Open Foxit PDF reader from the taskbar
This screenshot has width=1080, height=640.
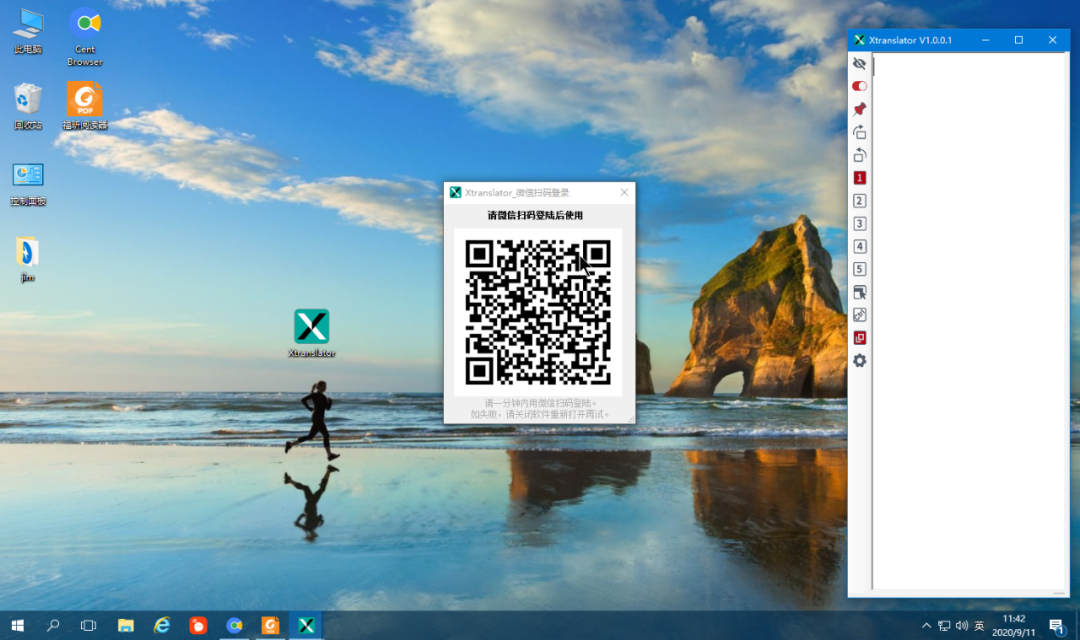tap(270, 626)
